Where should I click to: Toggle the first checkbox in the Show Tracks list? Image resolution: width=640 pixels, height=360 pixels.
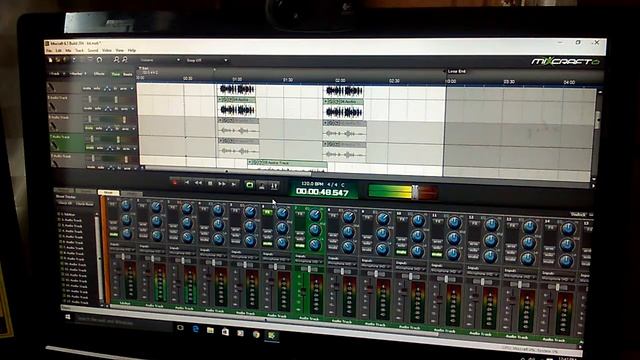pos(60,214)
